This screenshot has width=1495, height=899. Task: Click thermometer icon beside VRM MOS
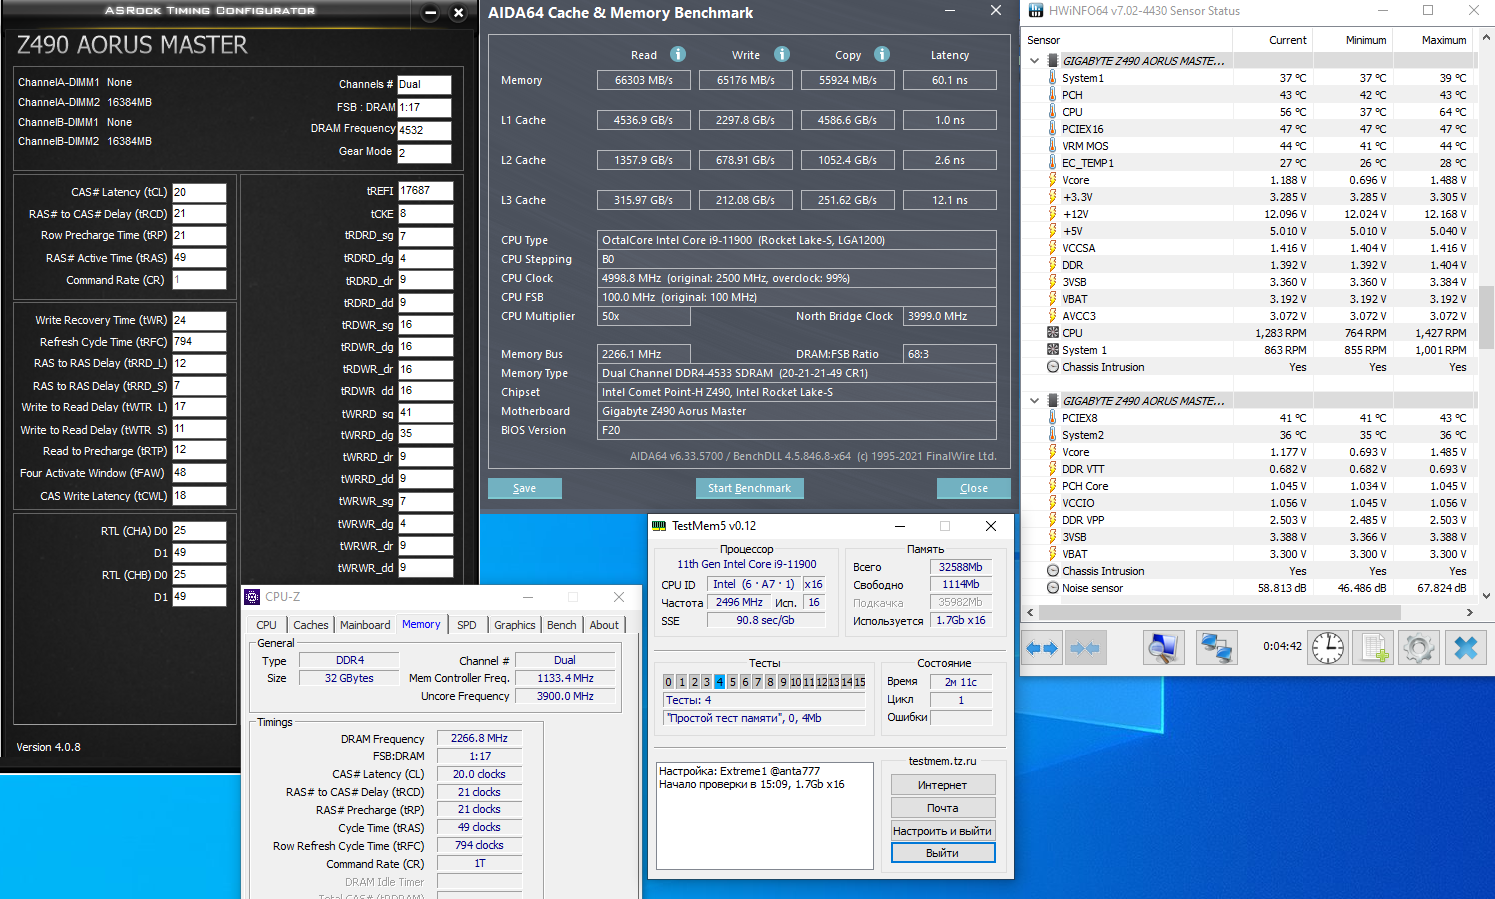click(x=1052, y=146)
